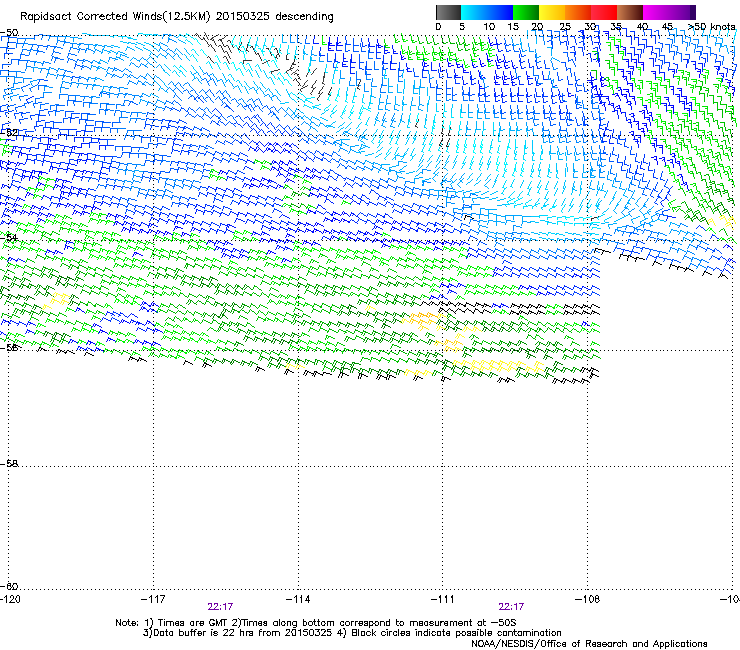
Task: Click the purple 45-50 knots legend segment
Action: pyautogui.click(x=682, y=12)
